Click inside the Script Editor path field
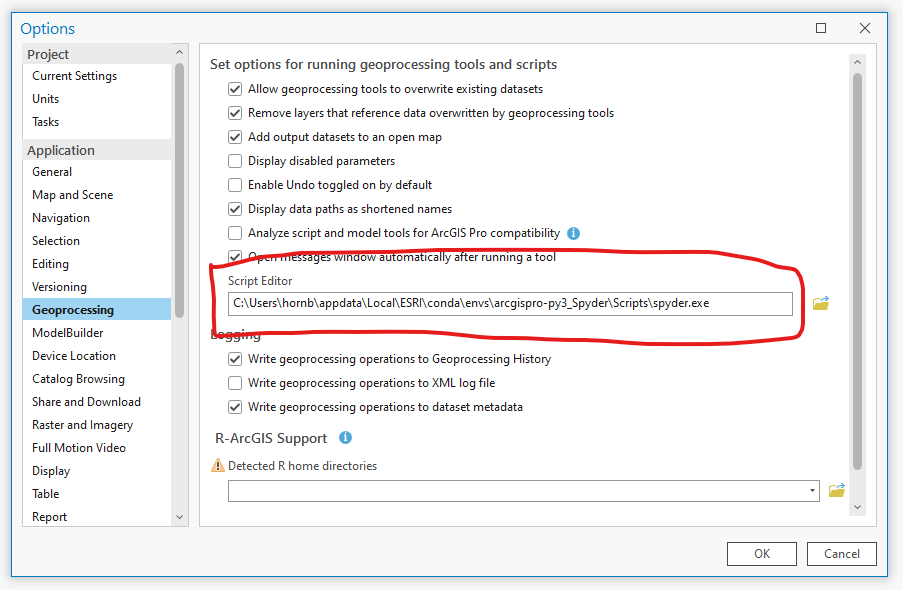 click(x=510, y=303)
